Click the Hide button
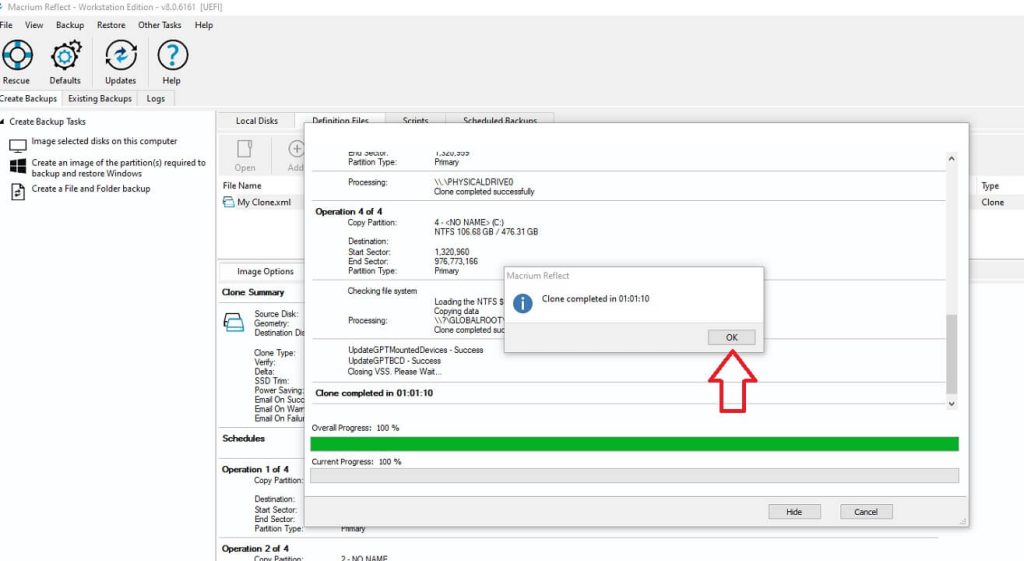This screenshot has height=561, width=1024. [x=794, y=512]
